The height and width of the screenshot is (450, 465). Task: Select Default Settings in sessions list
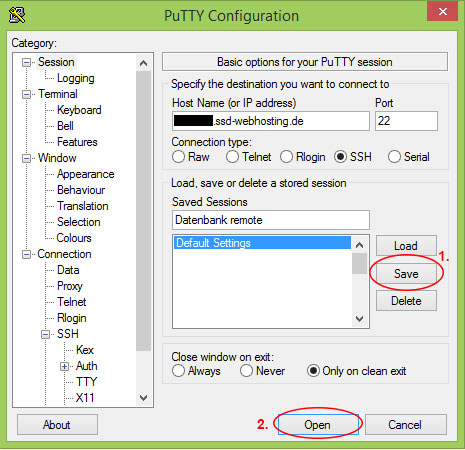262,243
